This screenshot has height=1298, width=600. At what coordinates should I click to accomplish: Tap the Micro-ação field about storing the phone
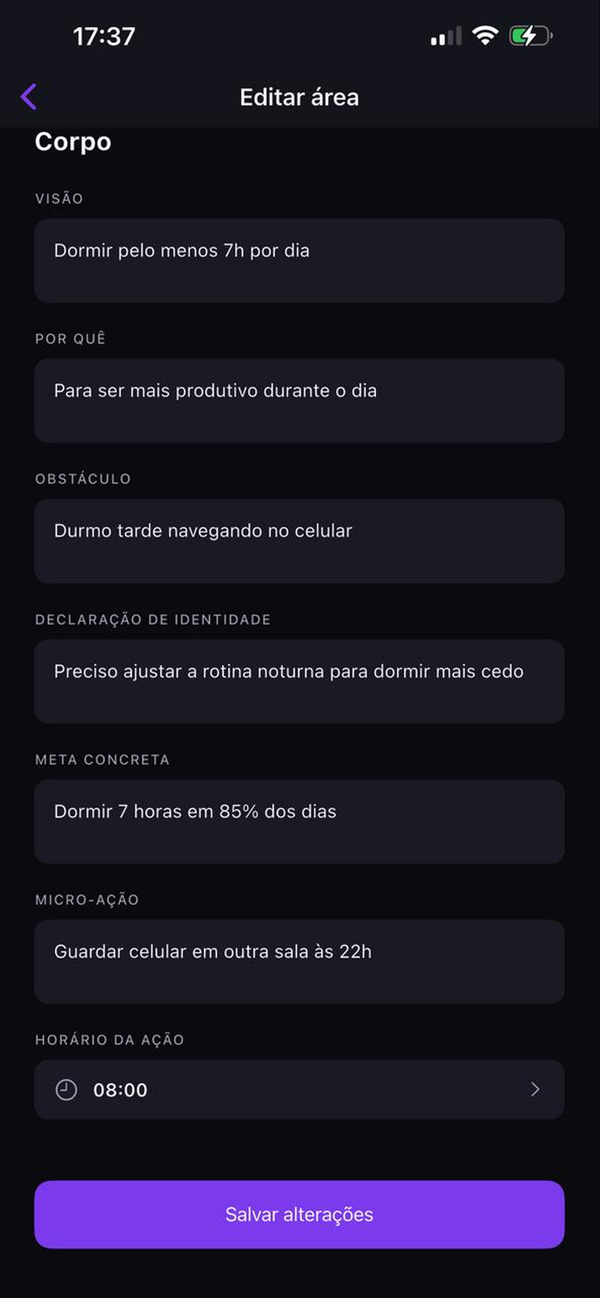coord(300,961)
